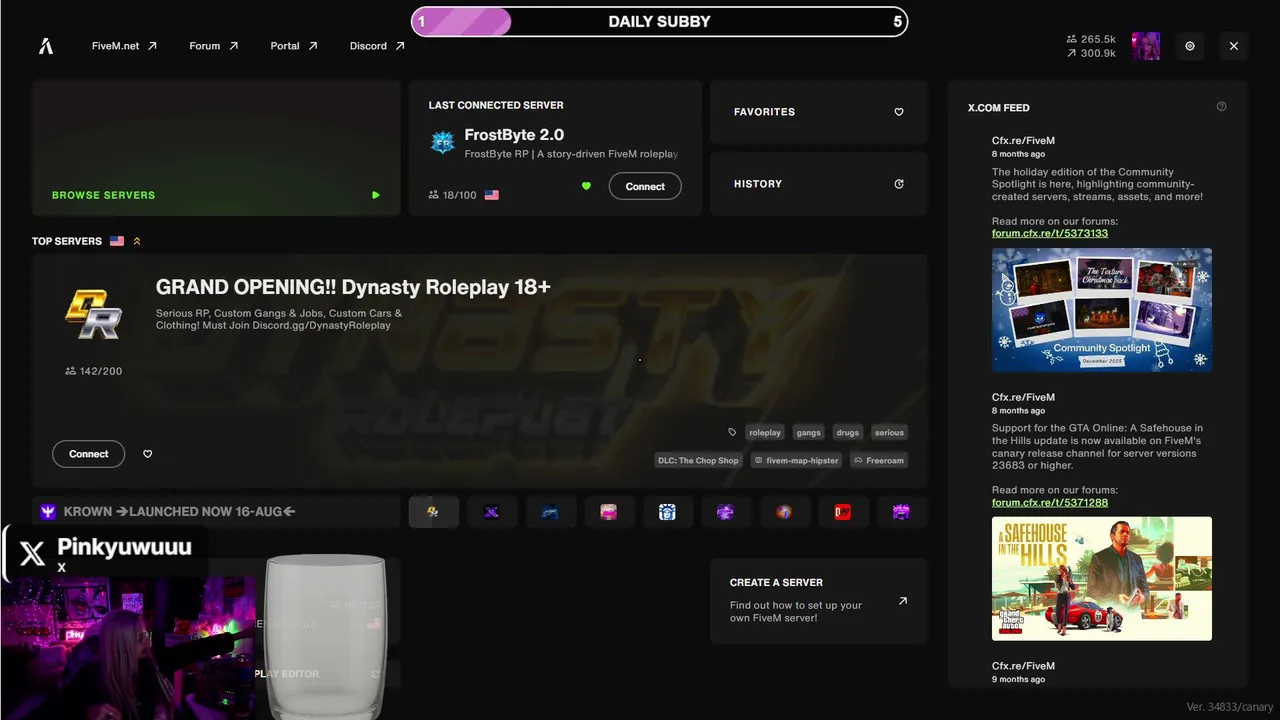Click the Create a Server arrow icon
Screen dimensions: 1280x720
click(x=903, y=601)
